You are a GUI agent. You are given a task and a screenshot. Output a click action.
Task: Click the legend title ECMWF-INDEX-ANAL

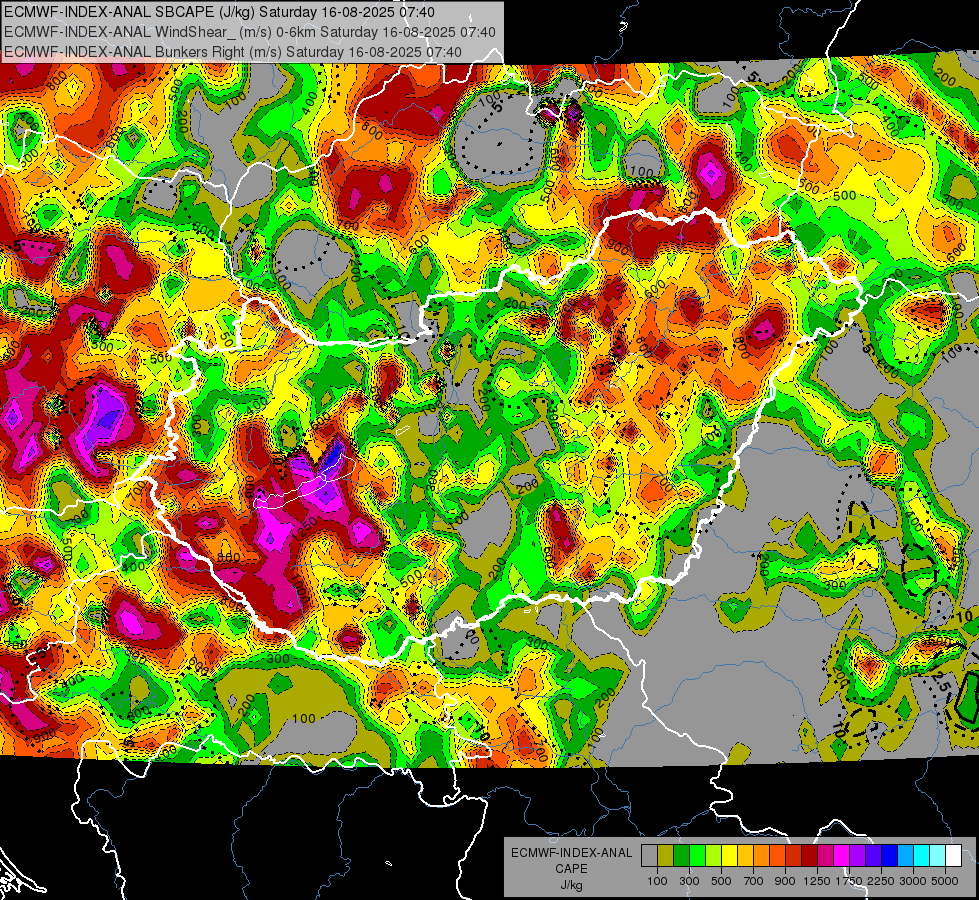tap(571, 853)
